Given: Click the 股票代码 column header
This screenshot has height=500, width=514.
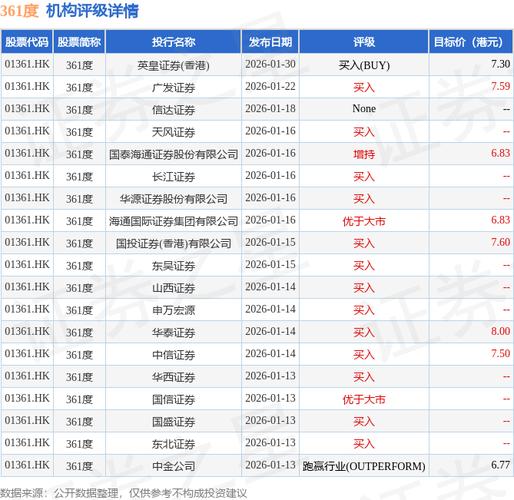Looking at the screenshot, I should click(27, 42).
